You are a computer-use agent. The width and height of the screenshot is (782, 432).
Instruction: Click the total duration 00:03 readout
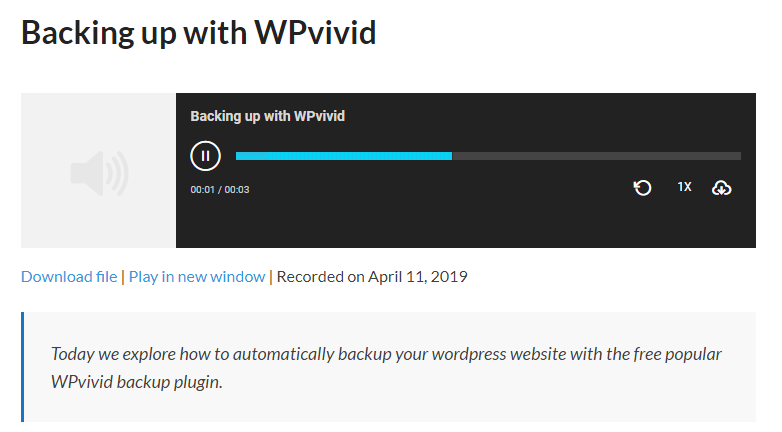pyautogui.click(x=237, y=190)
